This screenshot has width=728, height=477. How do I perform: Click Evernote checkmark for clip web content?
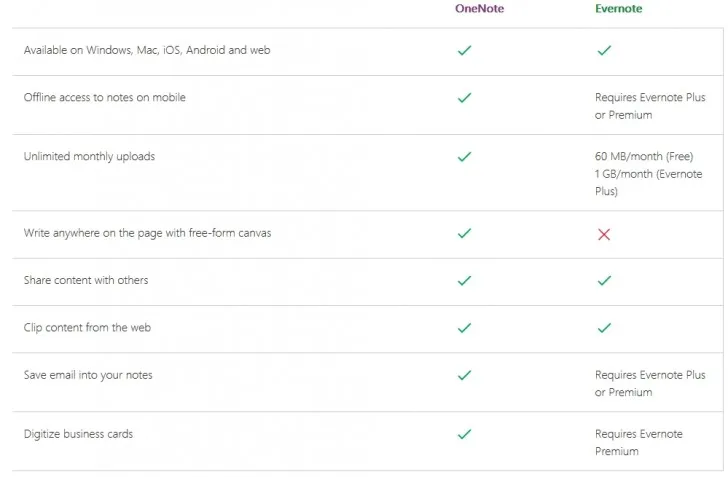[604, 328]
